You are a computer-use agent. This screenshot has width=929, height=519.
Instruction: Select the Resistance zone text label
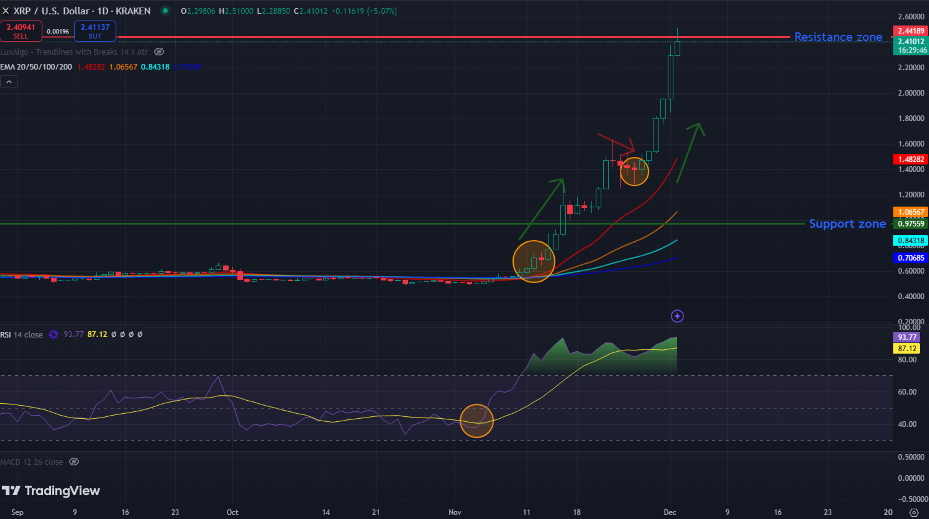point(837,37)
